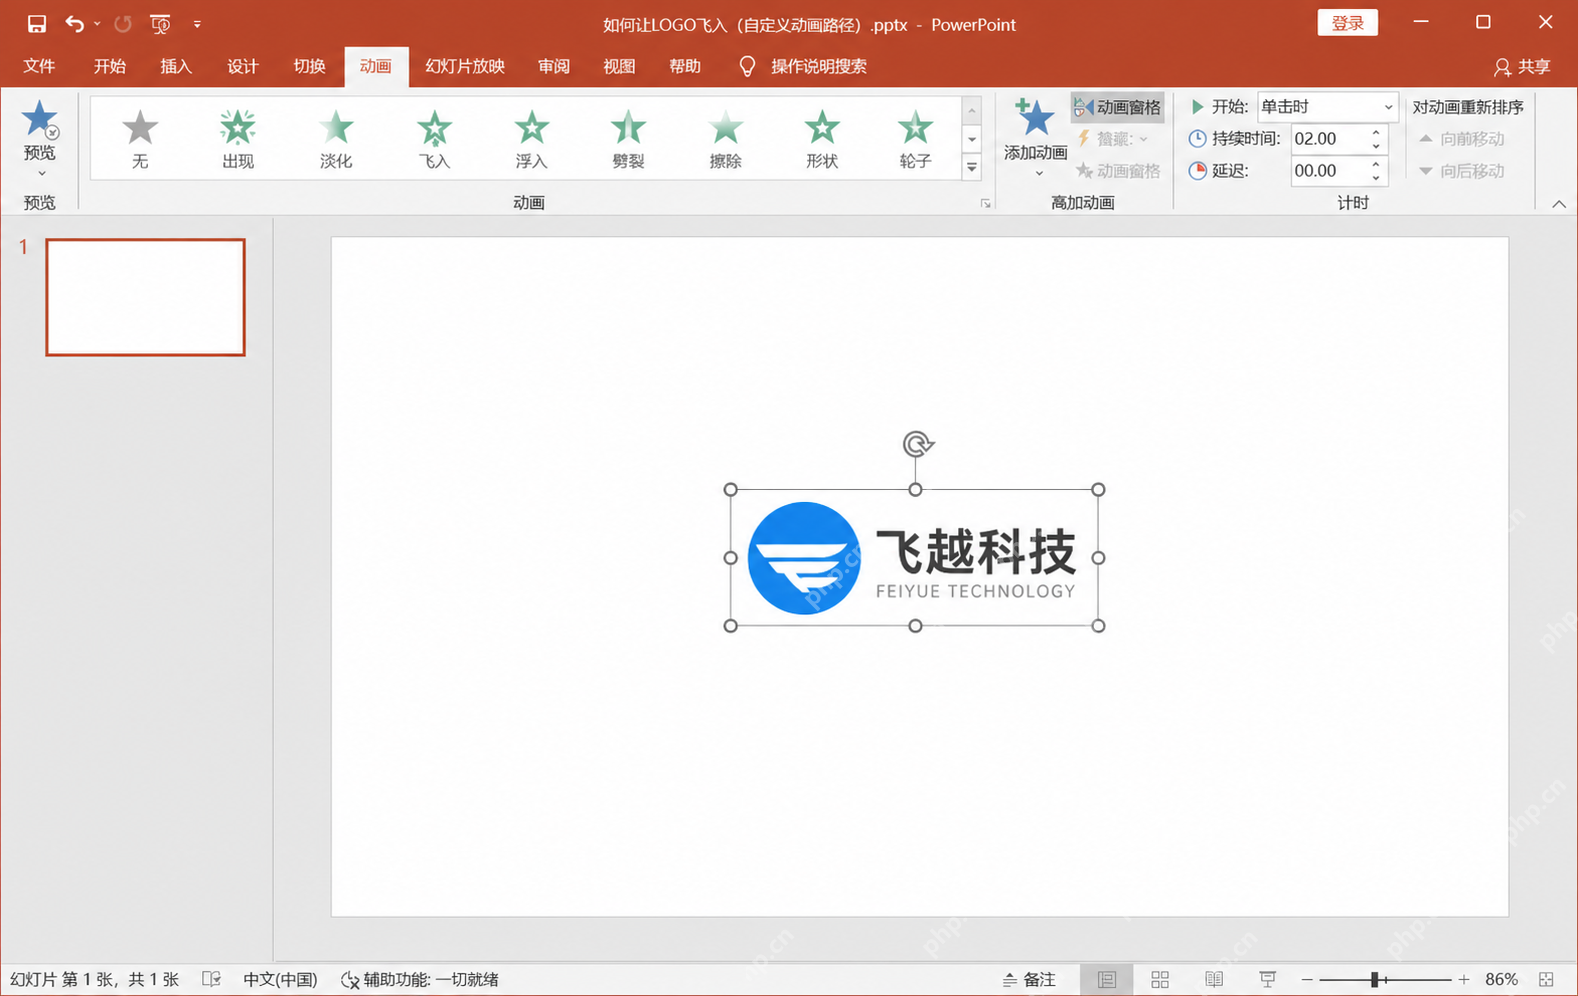Switch to the 切换 tab

[309, 66]
